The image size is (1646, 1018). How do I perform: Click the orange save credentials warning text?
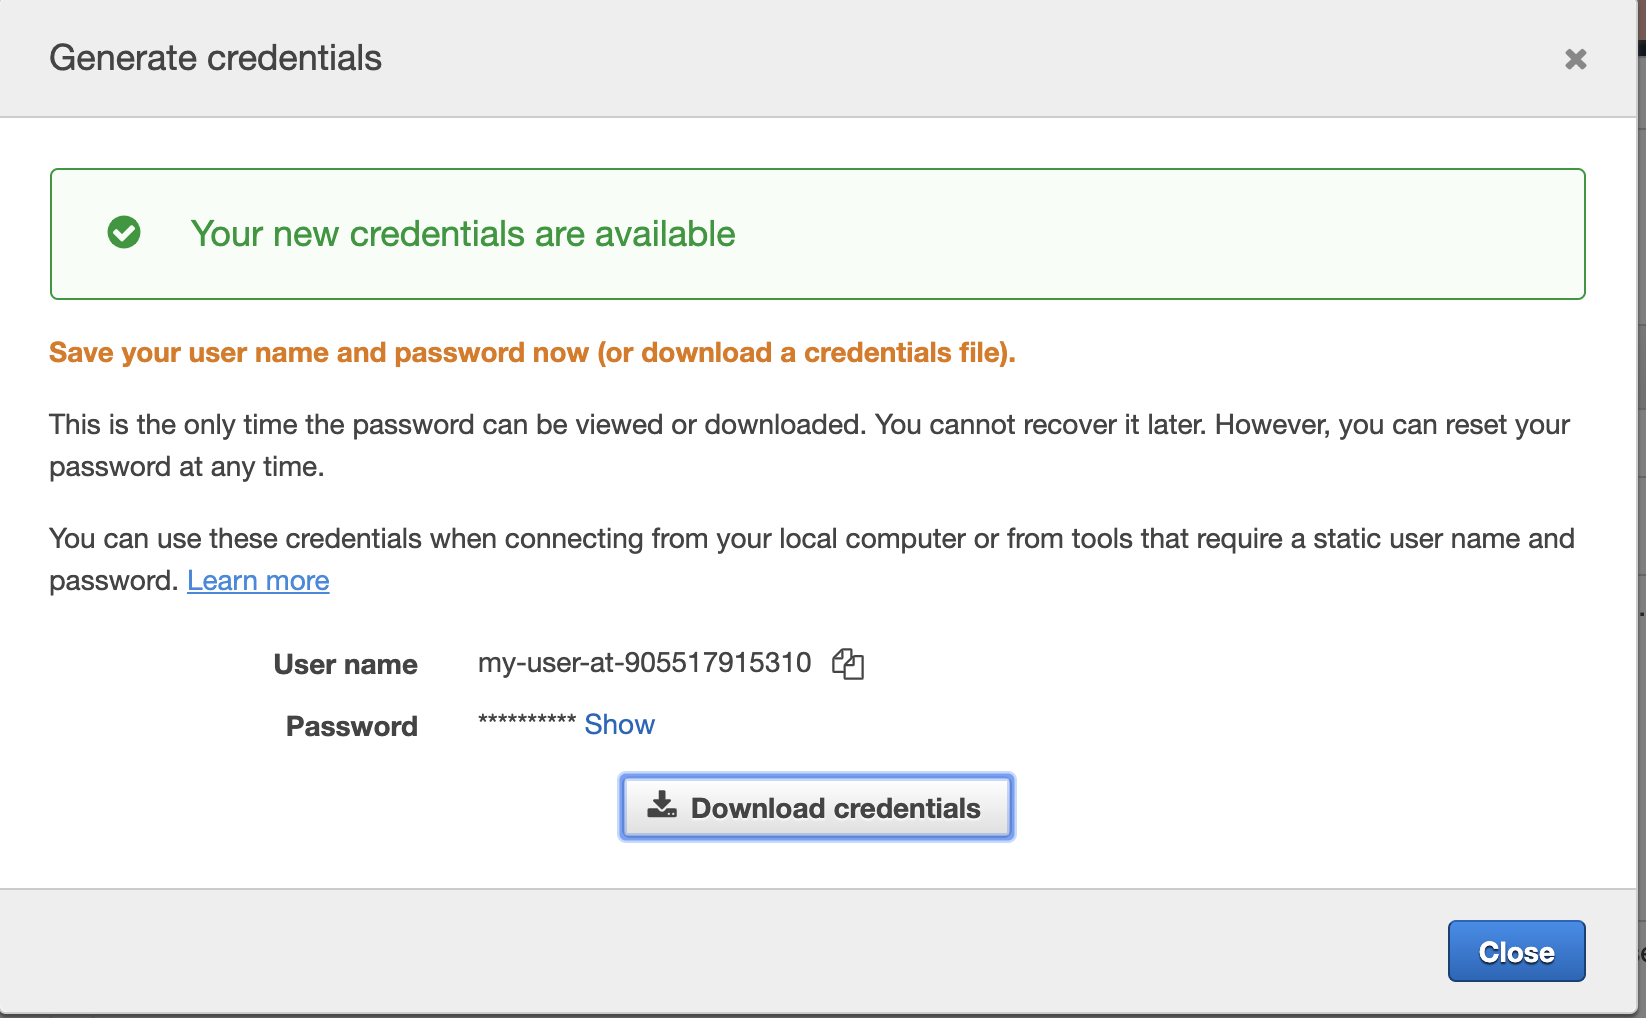point(532,352)
